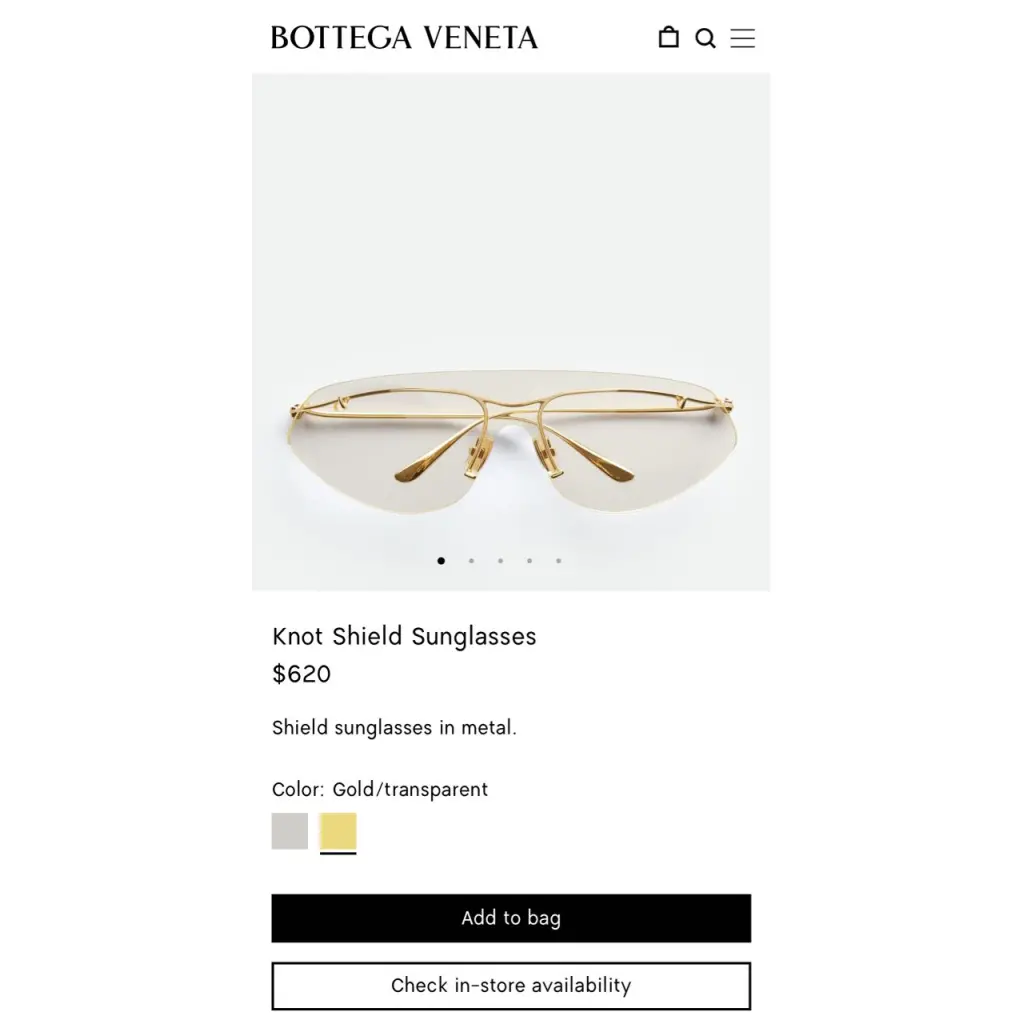This screenshot has height=1024, width=1024.
Task: Show the fifth carousel image dot
Action: pyautogui.click(x=558, y=560)
